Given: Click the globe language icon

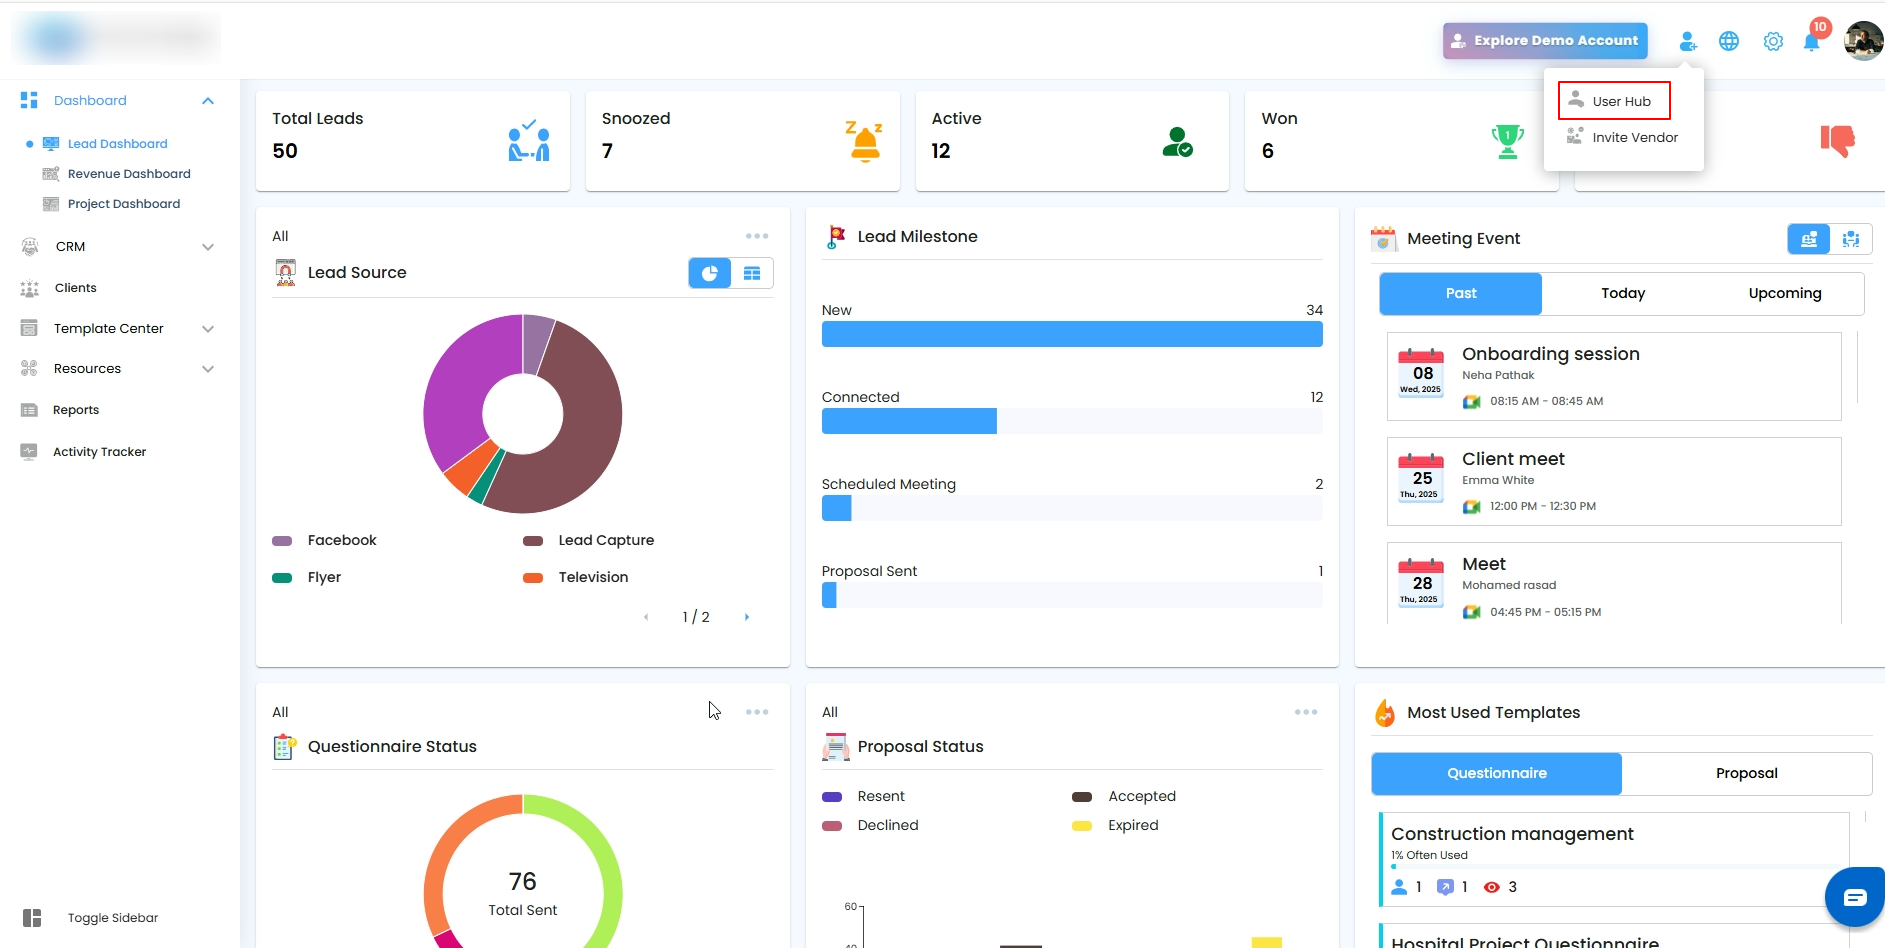Looking at the screenshot, I should [1729, 41].
